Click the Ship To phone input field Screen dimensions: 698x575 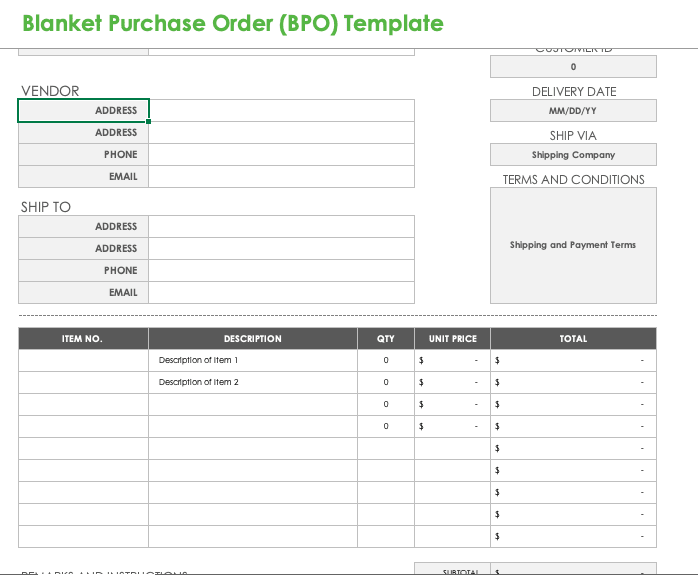(x=281, y=271)
